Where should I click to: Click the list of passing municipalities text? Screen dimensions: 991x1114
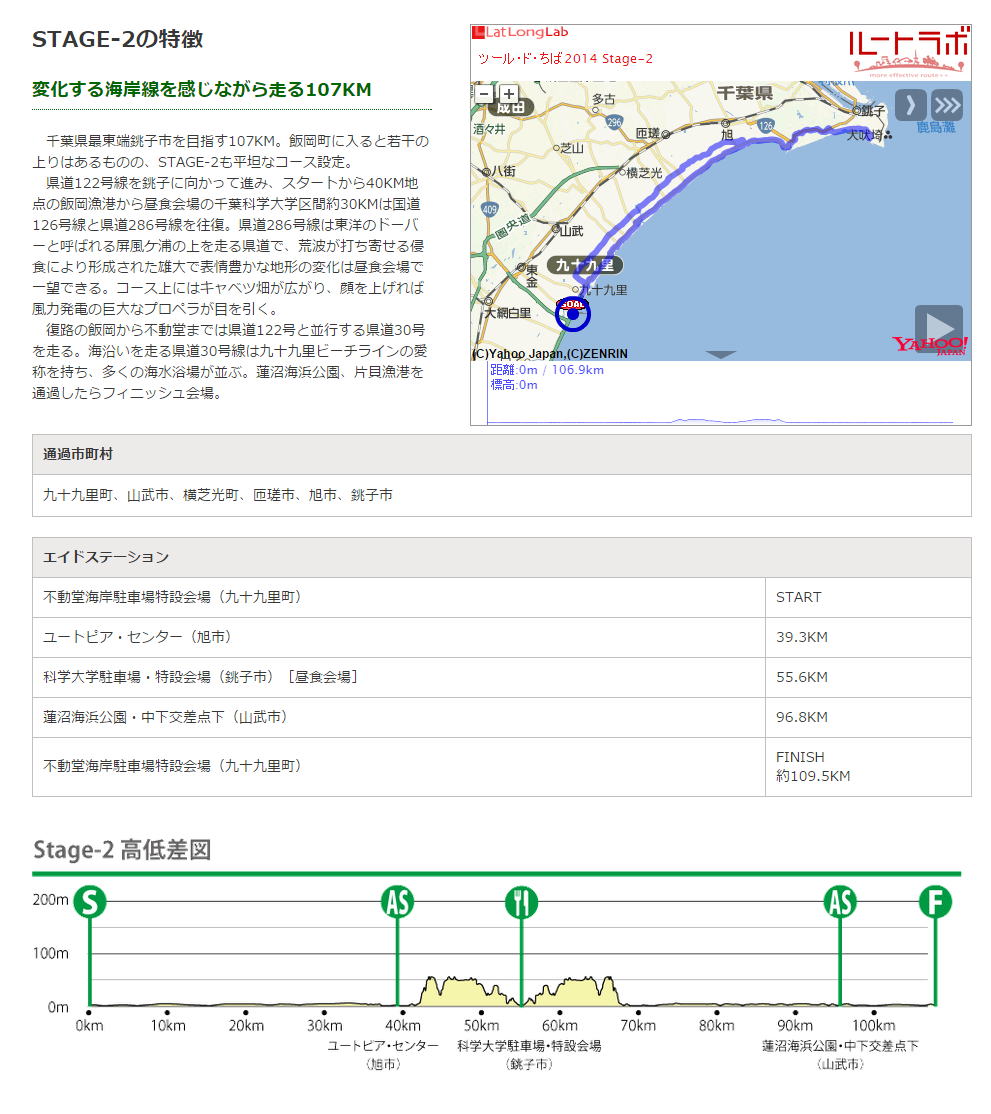(x=217, y=495)
